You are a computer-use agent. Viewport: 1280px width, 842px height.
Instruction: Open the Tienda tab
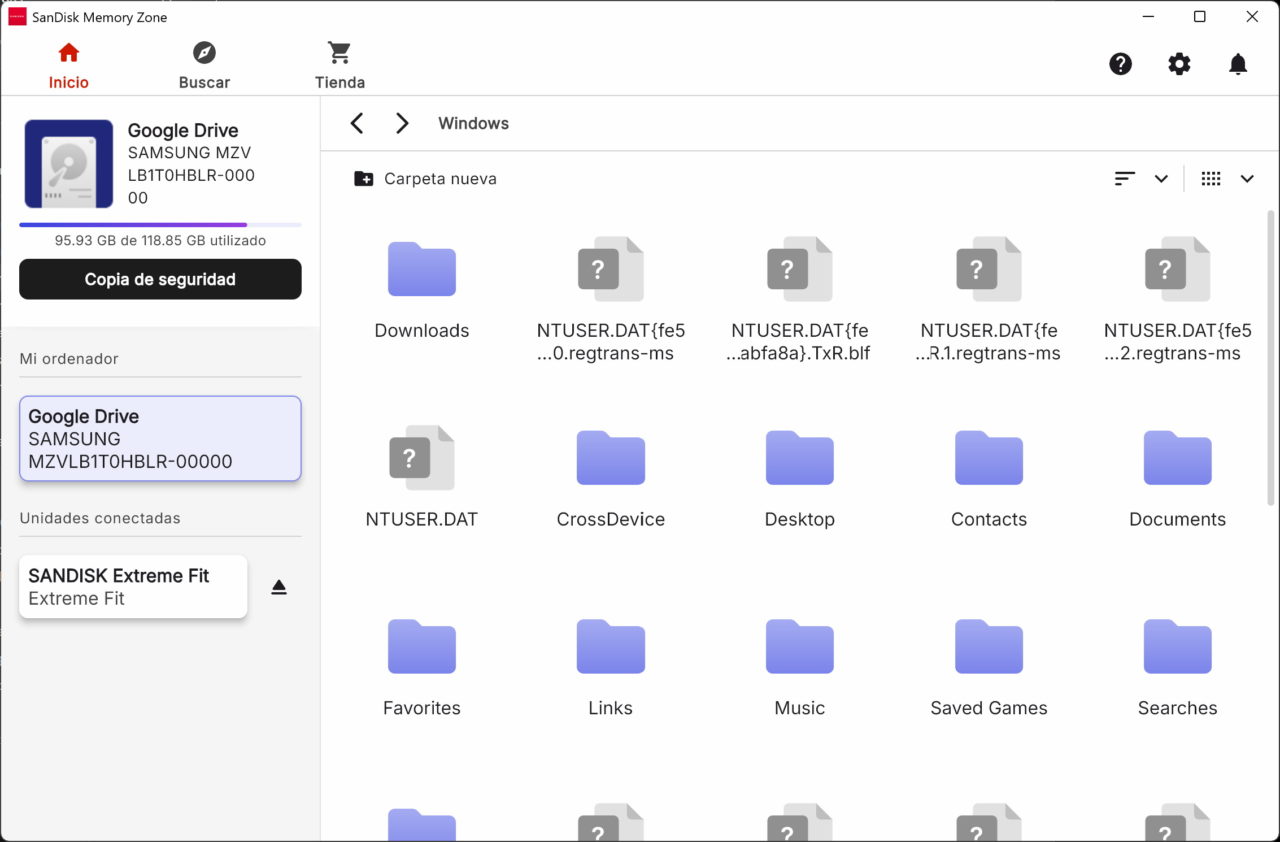tap(340, 66)
